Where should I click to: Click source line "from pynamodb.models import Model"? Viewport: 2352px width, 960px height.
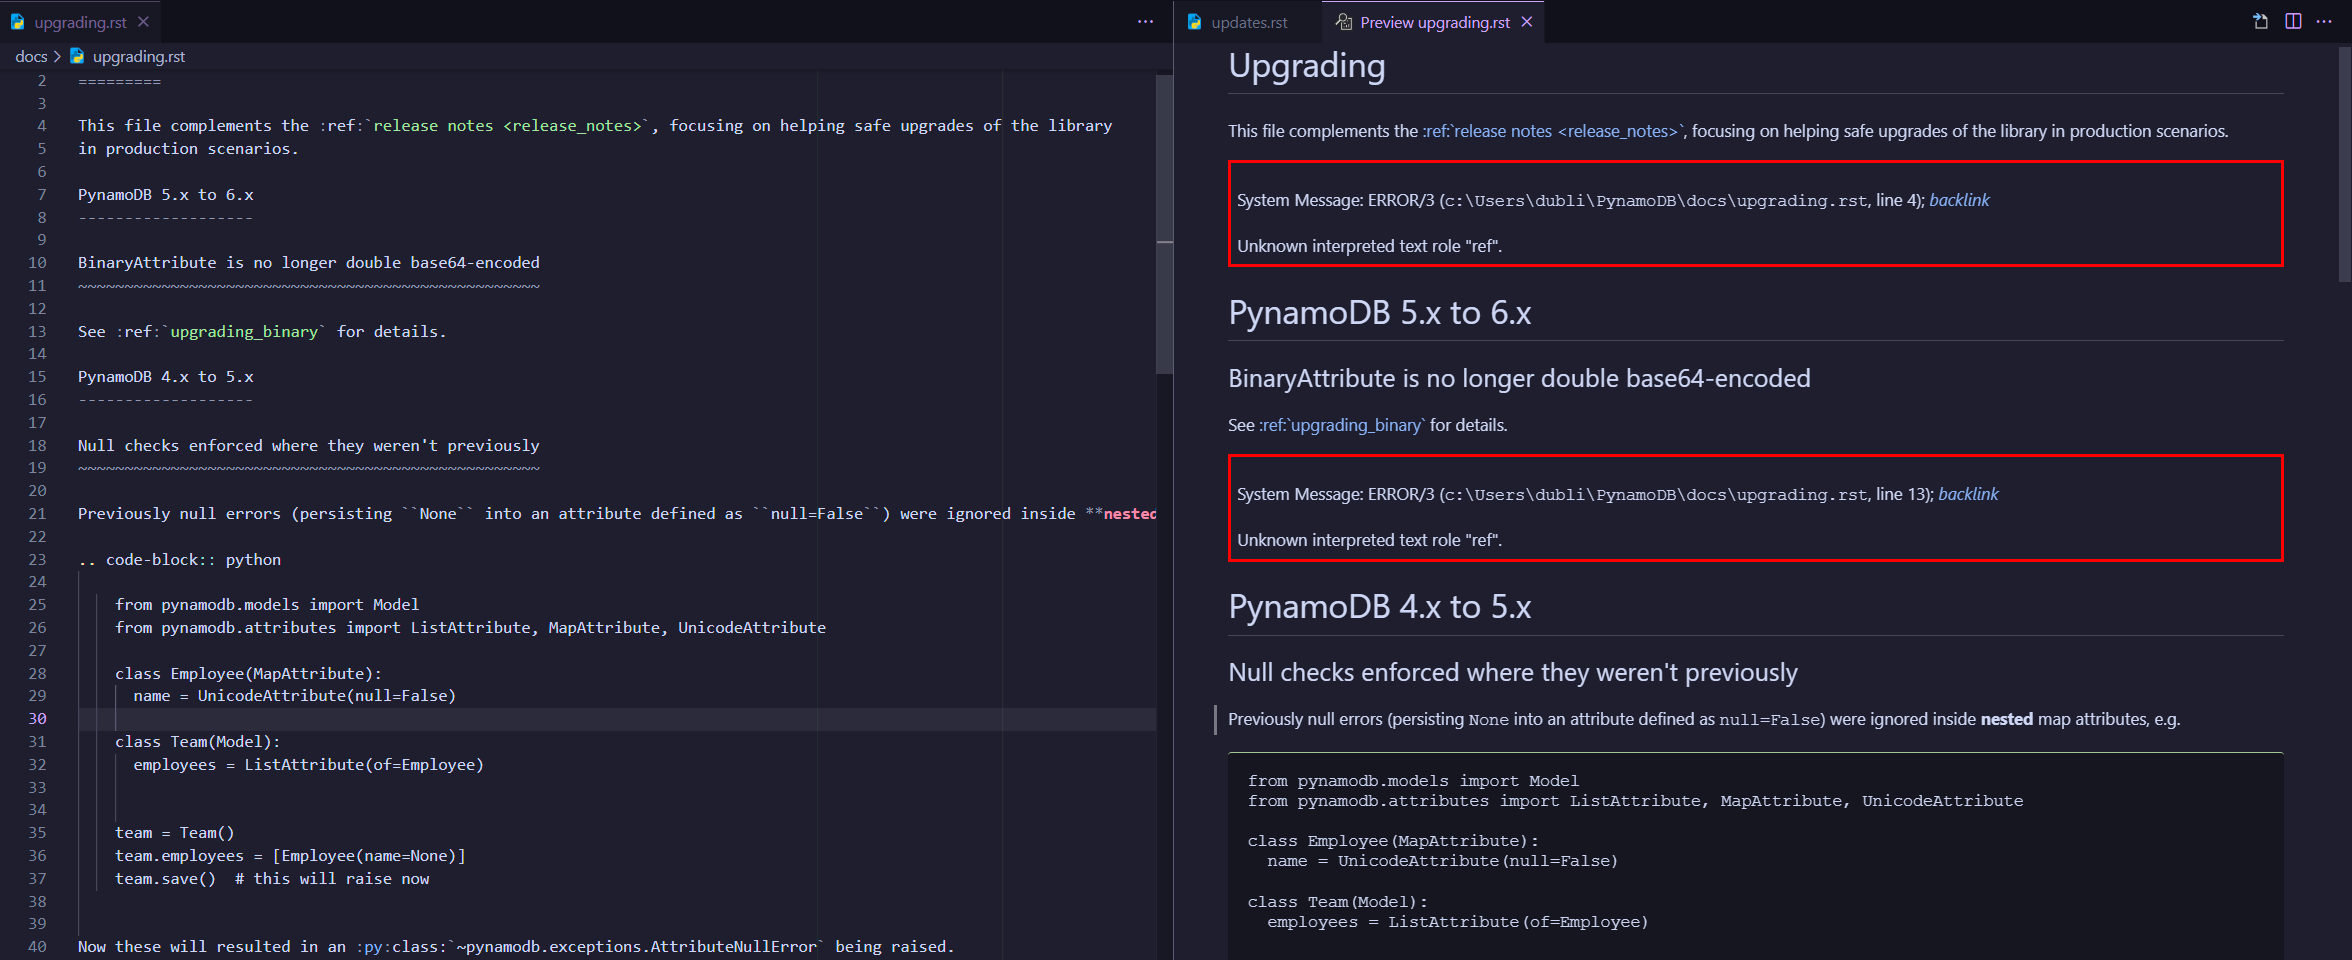tap(267, 605)
